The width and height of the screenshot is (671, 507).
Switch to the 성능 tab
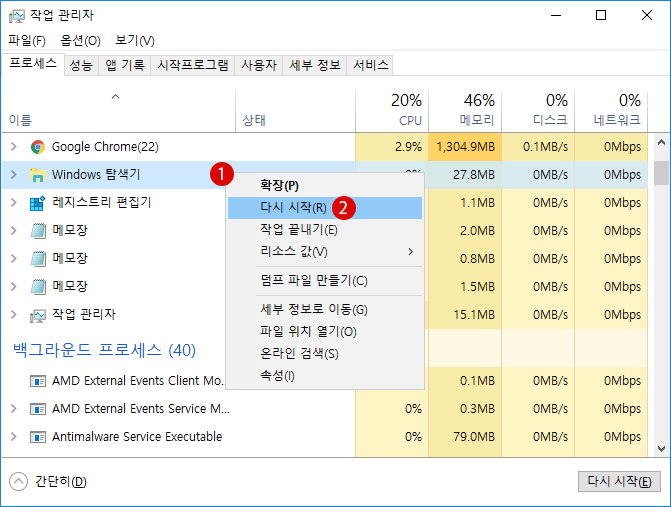point(81,65)
